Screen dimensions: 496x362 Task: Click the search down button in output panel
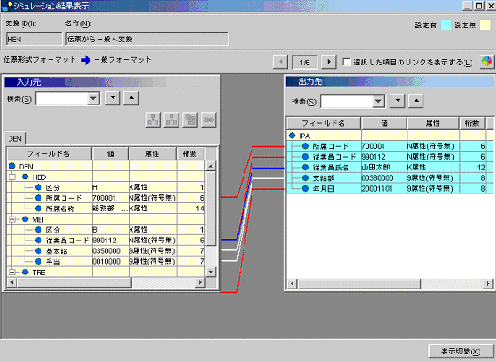pyautogui.click(x=398, y=101)
